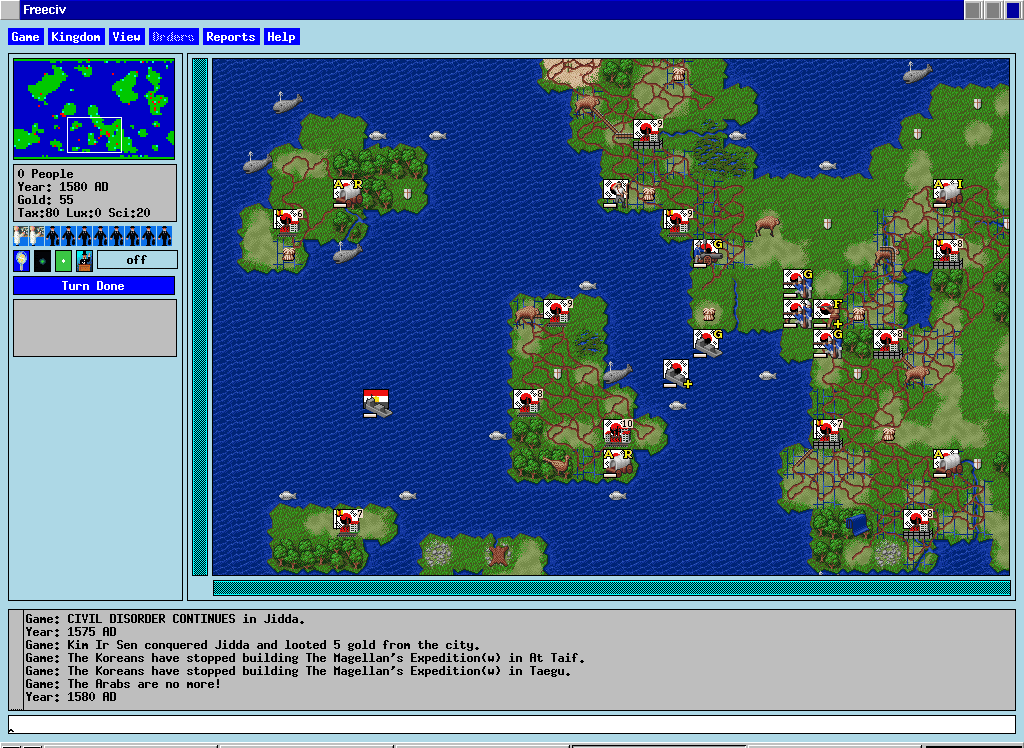
Task: Select the ship with plus sign in open sea
Action: 677,373
